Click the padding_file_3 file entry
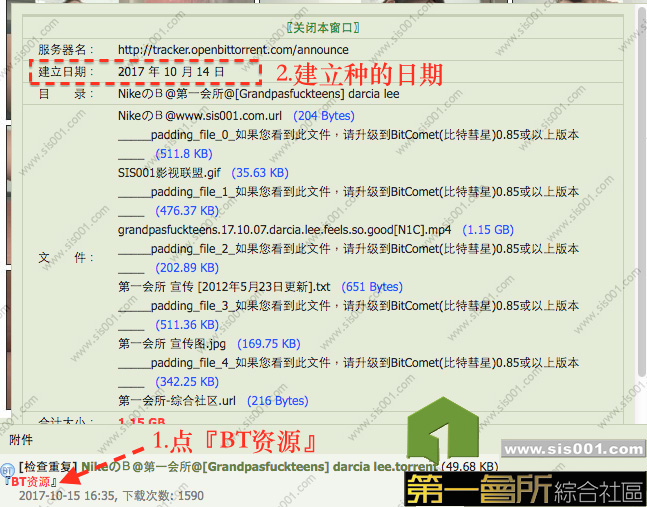Image resolution: width=647 pixels, height=507 pixels. coord(348,315)
